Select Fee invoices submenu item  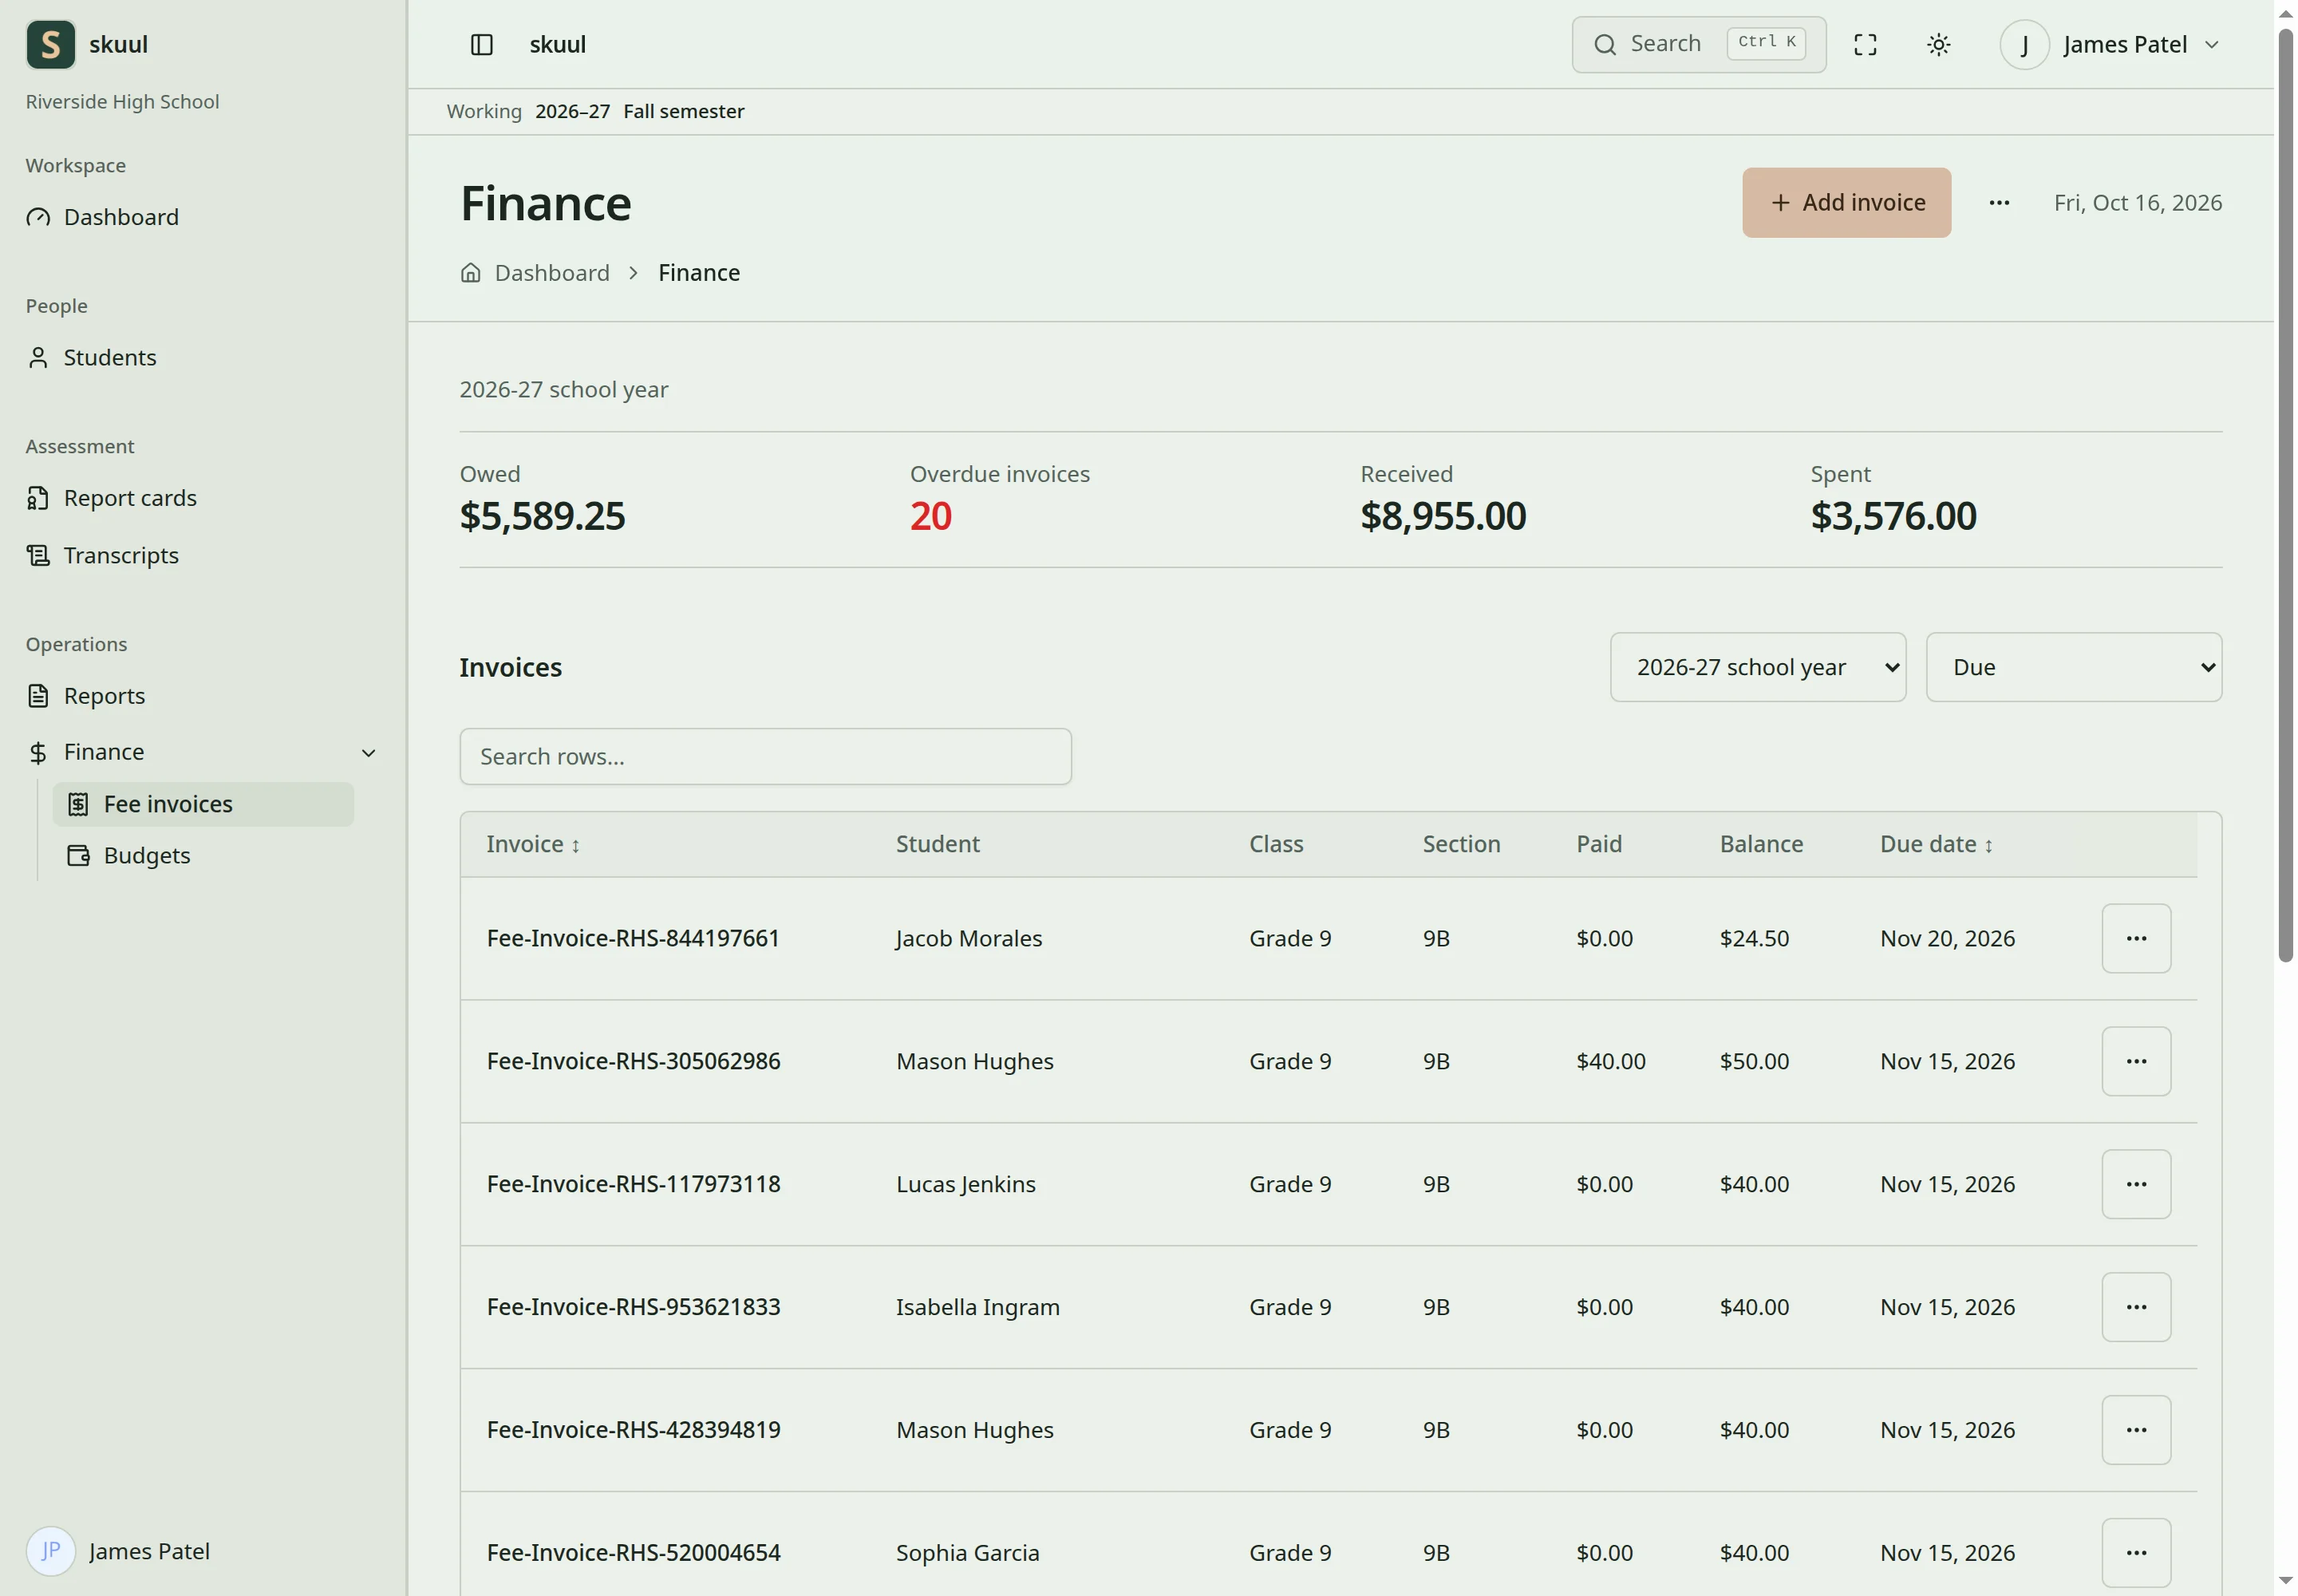(x=203, y=804)
